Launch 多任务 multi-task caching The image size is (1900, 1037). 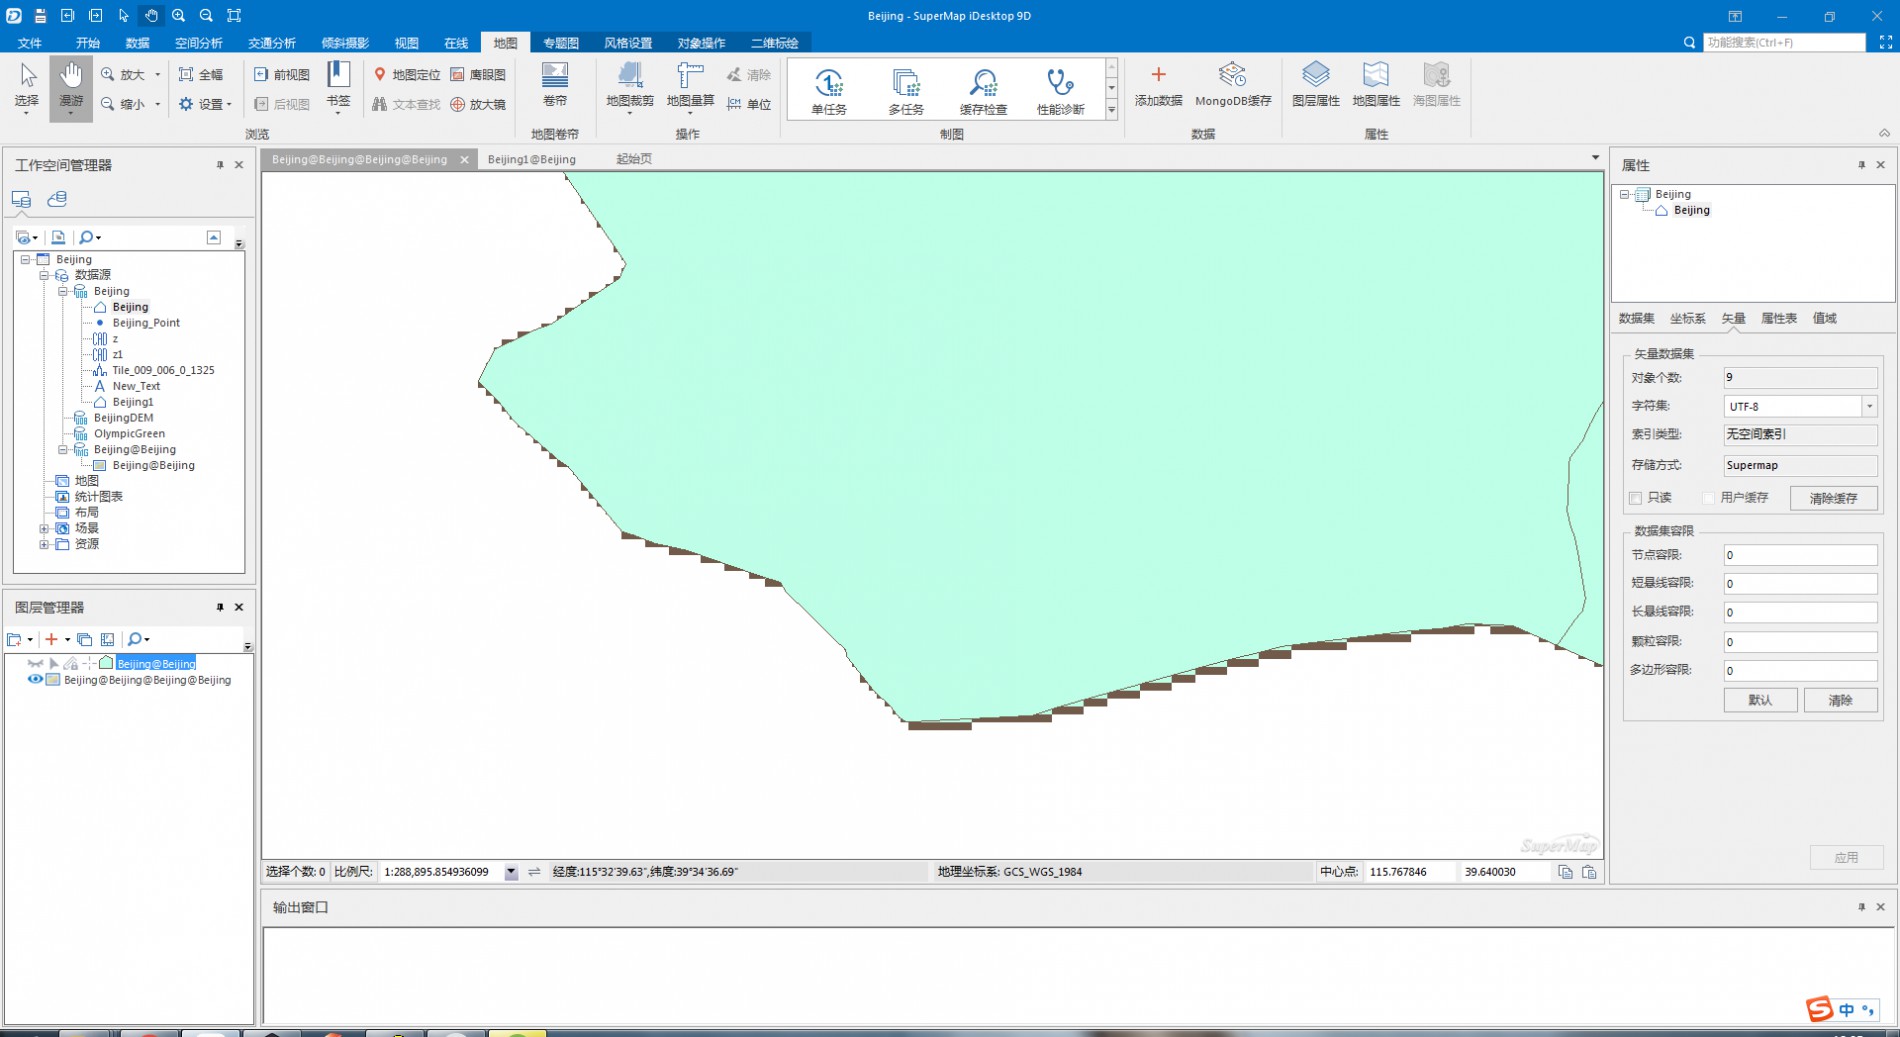click(906, 91)
